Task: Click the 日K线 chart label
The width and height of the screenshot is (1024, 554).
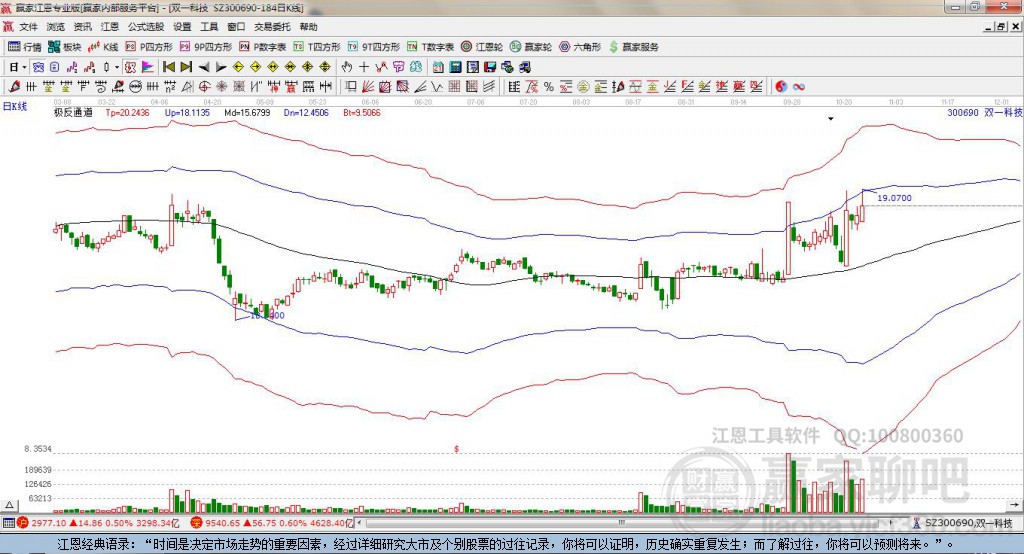Action: point(15,106)
